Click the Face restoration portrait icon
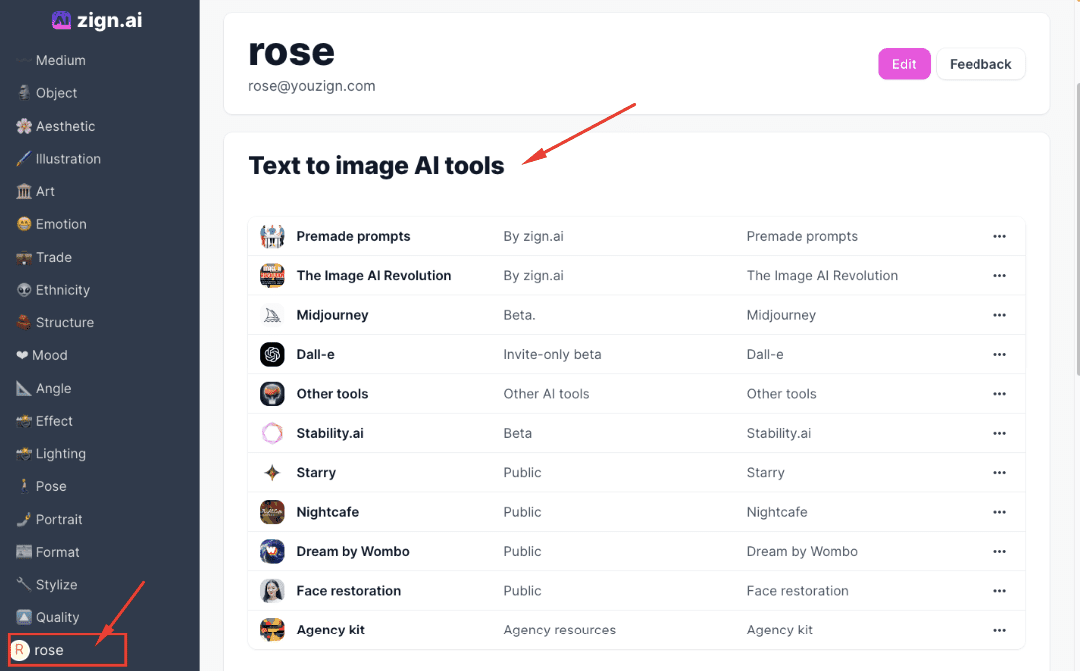This screenshot has width=1080, height=671. point(272,591)
